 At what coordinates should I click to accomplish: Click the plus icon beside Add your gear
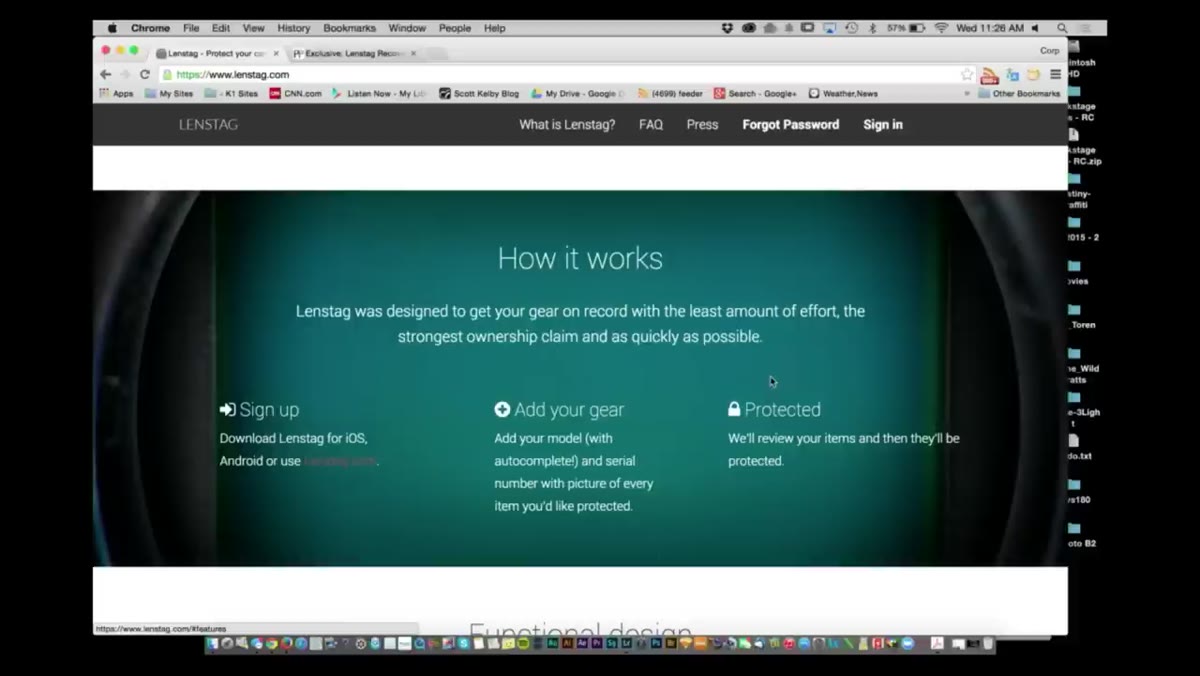click(x=502, y=409)
